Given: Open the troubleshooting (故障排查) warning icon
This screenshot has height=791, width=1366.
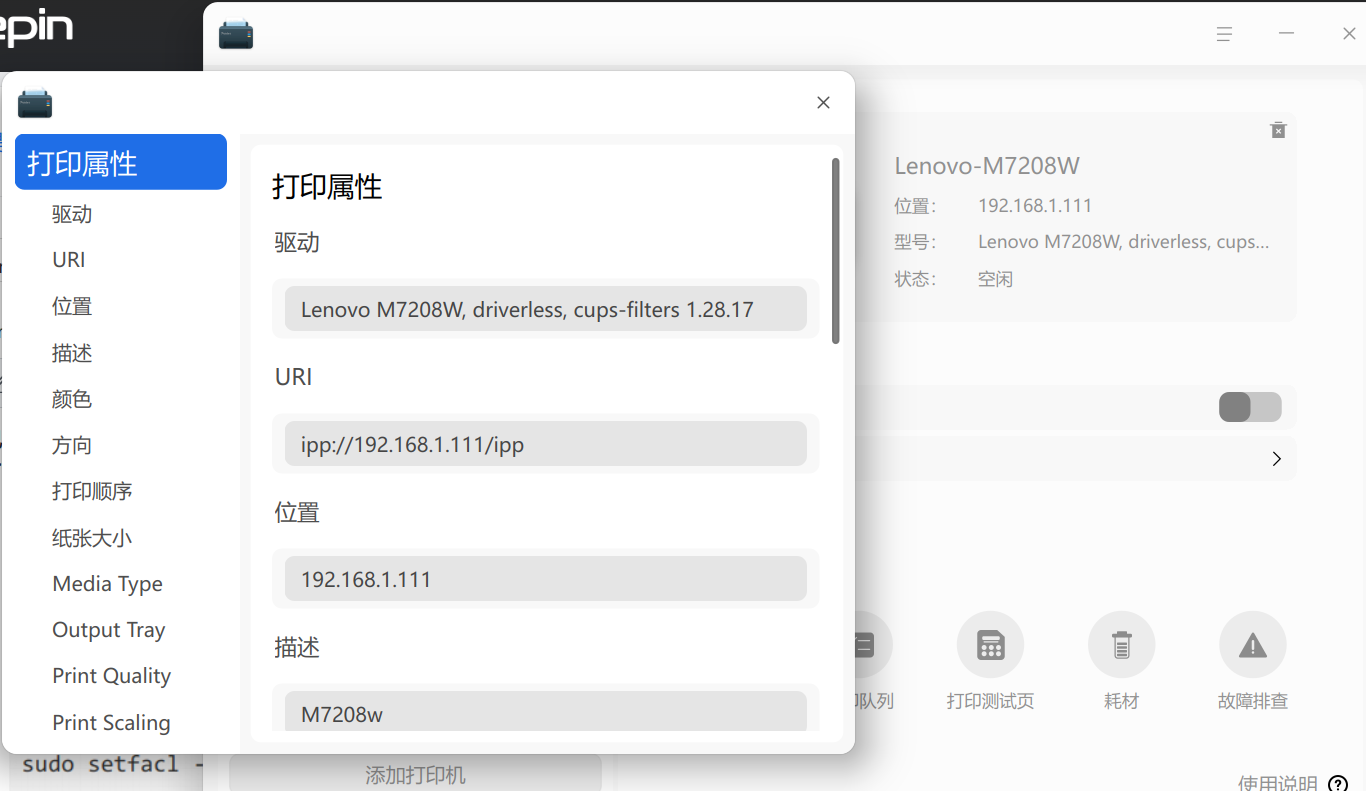Looking at the screenshot, I should [1252, 645].
